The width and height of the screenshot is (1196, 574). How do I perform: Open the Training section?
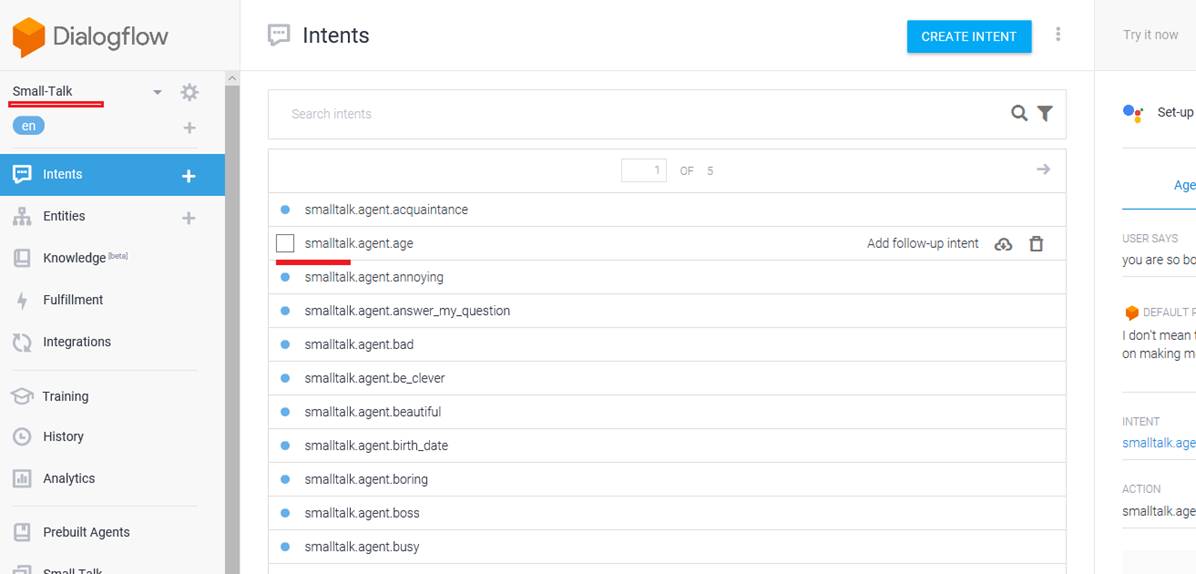pyautogui.click(x=65, y=396)
